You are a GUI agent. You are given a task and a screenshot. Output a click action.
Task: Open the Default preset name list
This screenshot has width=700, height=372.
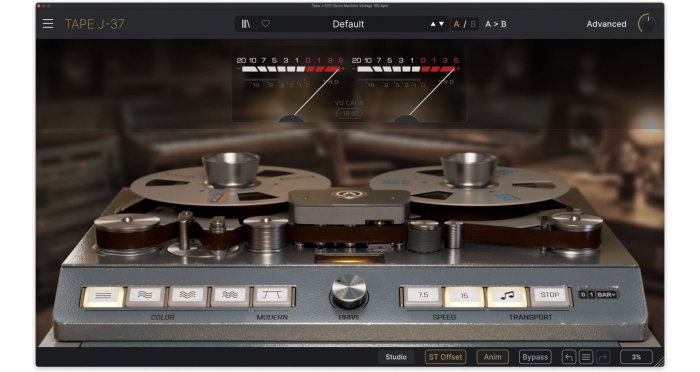click(x=348, y=24)
